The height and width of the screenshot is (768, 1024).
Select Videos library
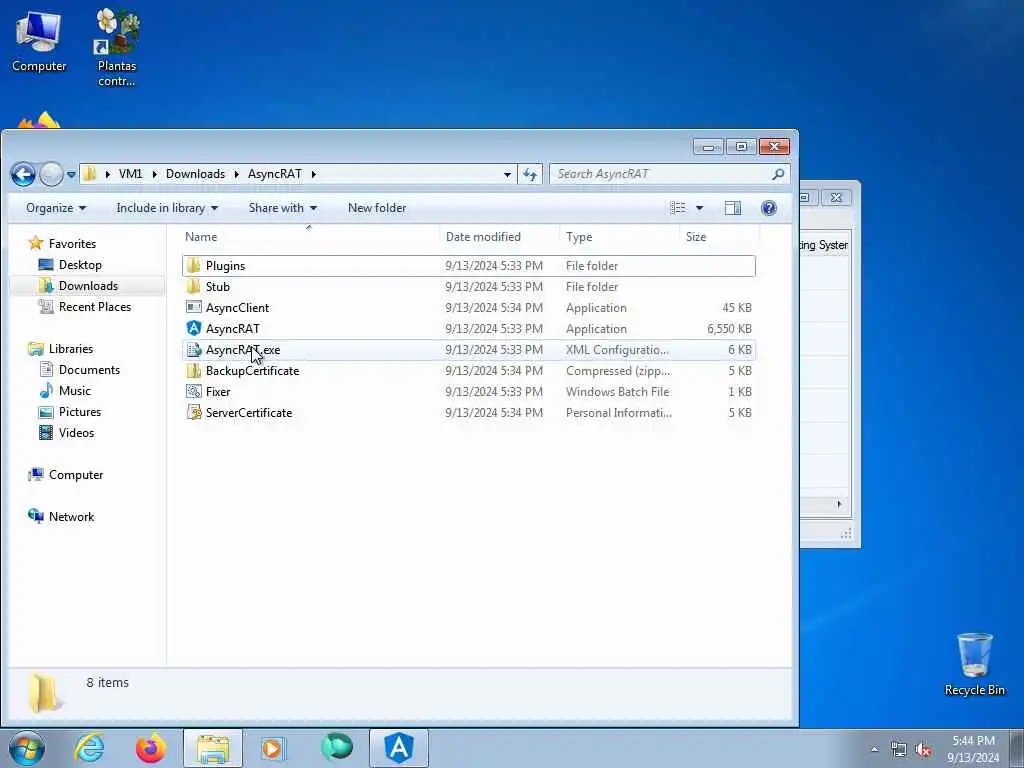point(76,432)
